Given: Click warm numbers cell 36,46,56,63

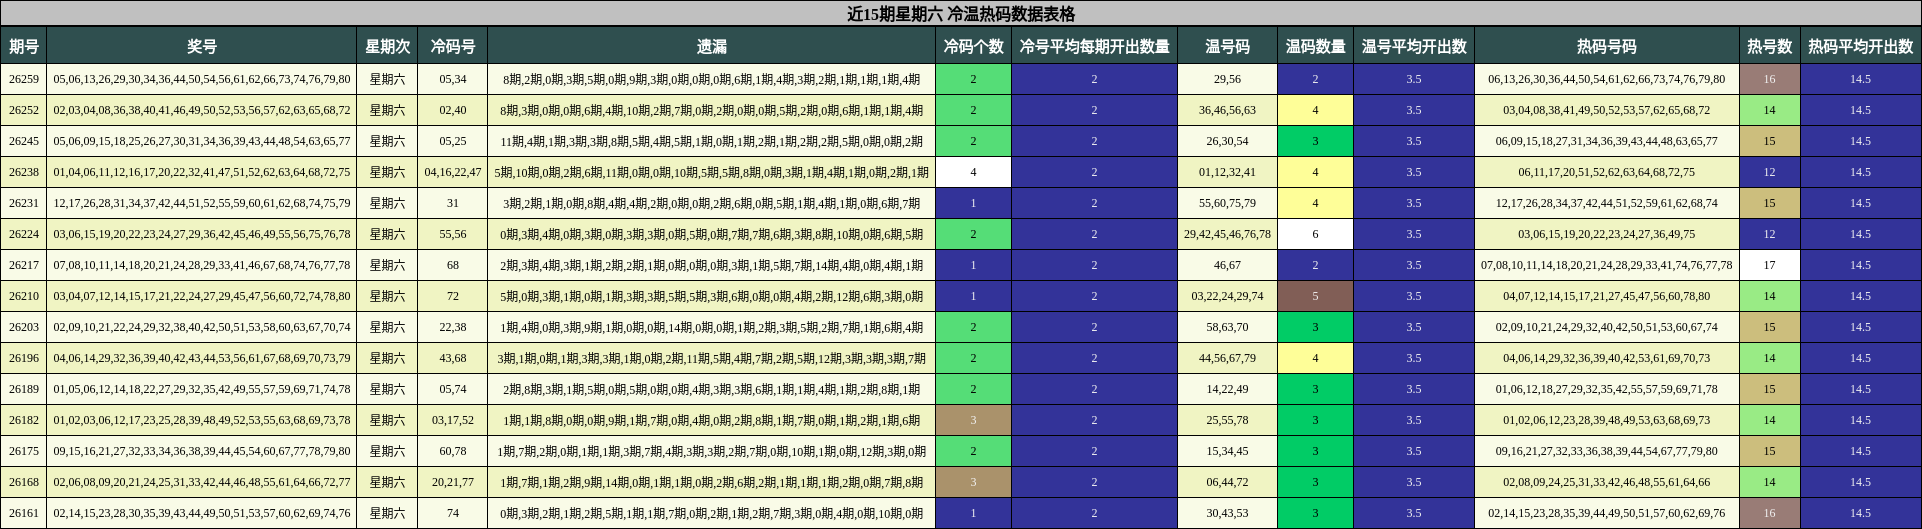Looking at the screenshot, I should [x=1227, y=110].
